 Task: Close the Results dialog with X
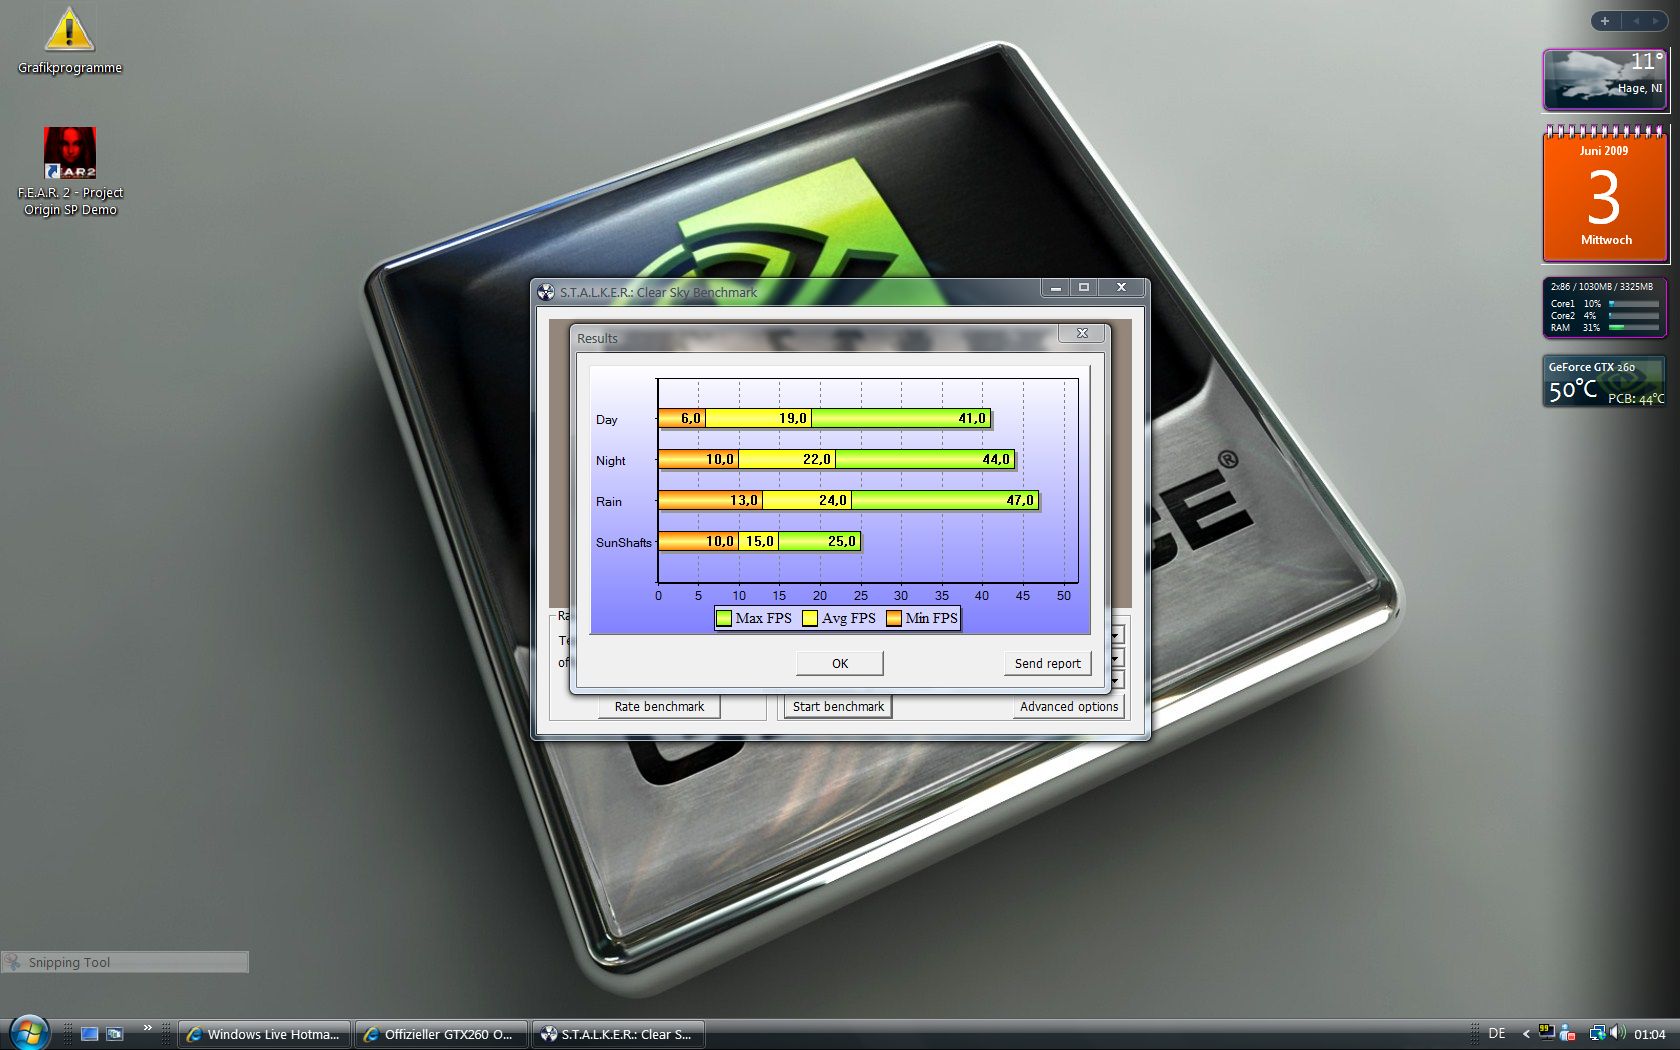click(1082, 334)
